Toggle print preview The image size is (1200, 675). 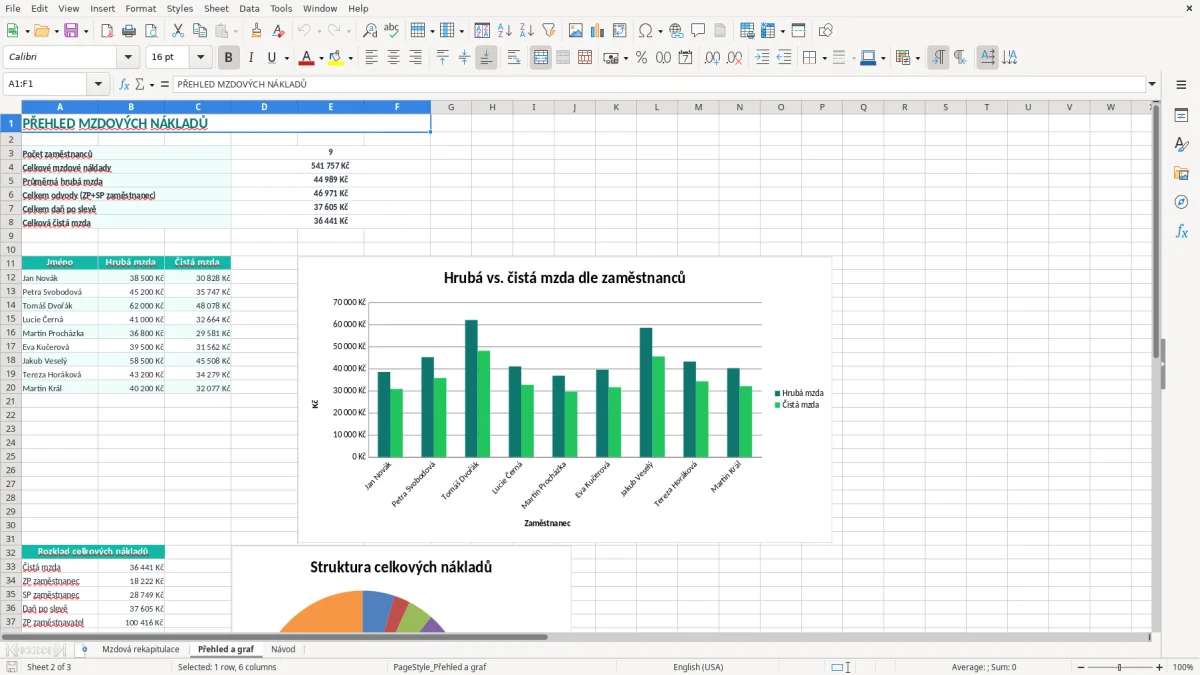pyautogui.click(x=150, y=31)
